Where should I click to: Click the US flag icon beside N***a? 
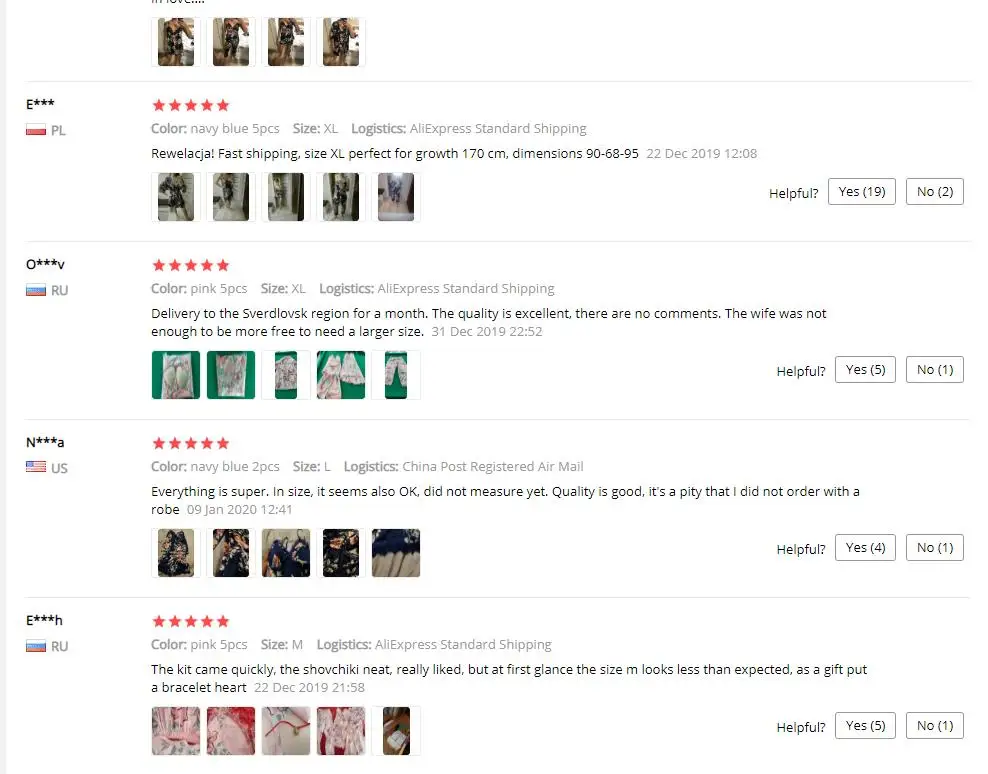(36, 466)
